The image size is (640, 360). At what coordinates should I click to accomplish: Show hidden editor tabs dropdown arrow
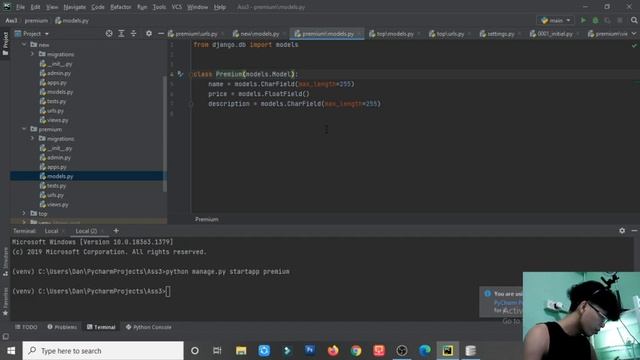click(634, 34)
